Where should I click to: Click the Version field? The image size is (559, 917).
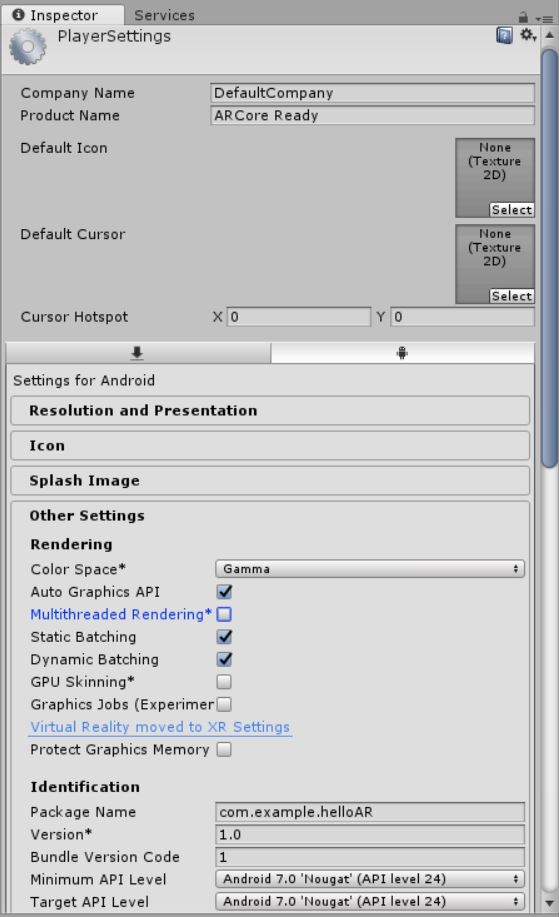point(370,835)
